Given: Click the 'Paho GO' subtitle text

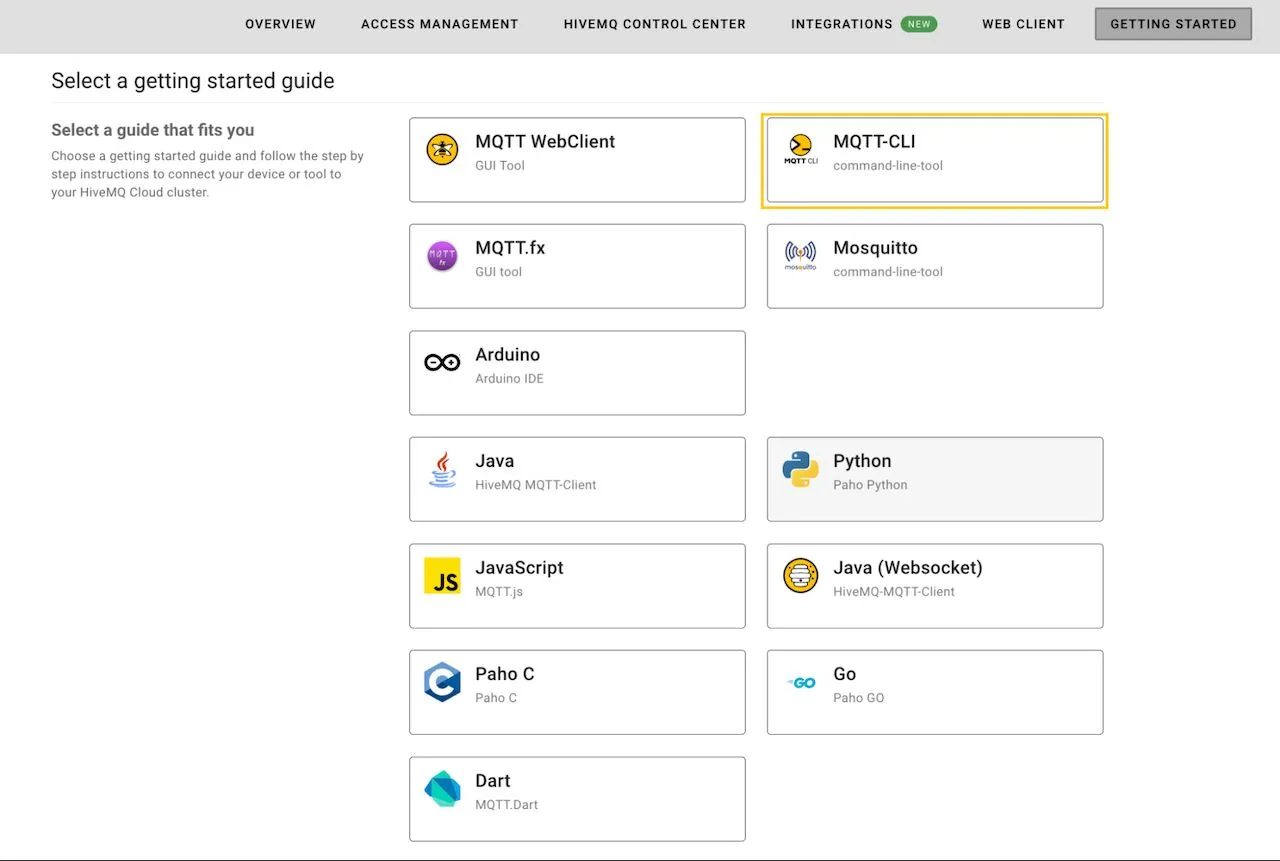Looking at the screenshot, I should click(859, 698).
